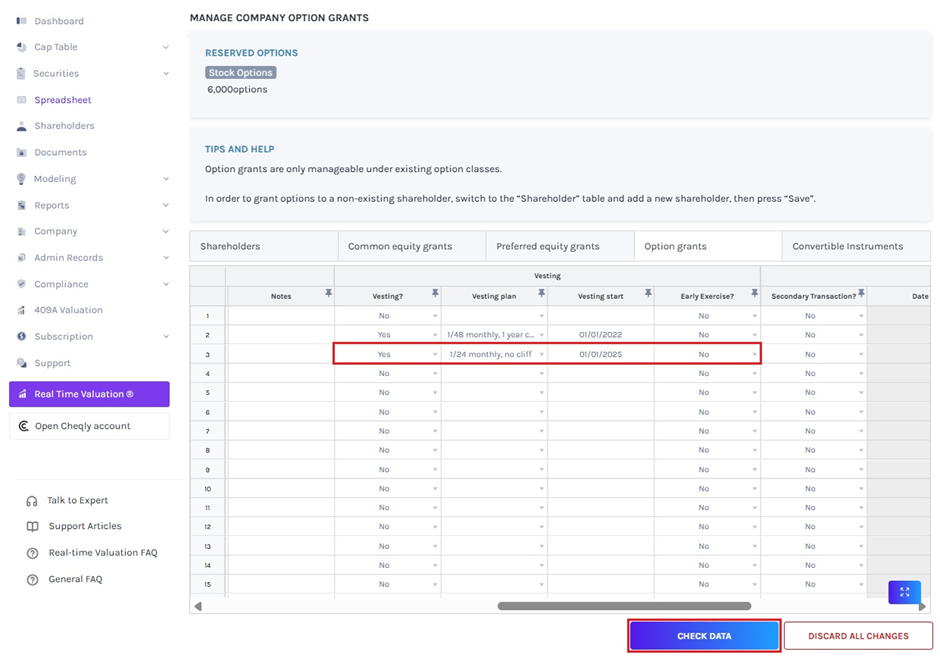
Task: Pin the Vesting plan column
Action: [541, 294]
